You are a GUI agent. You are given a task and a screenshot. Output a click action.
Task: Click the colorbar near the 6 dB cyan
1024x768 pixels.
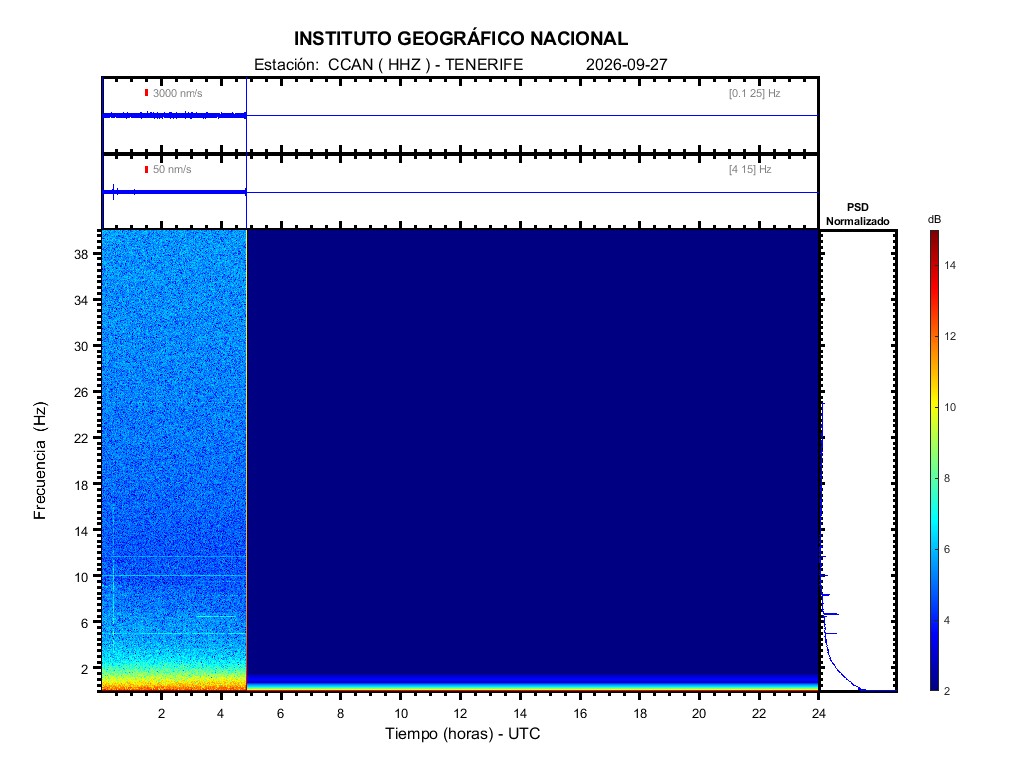(935, 549)
